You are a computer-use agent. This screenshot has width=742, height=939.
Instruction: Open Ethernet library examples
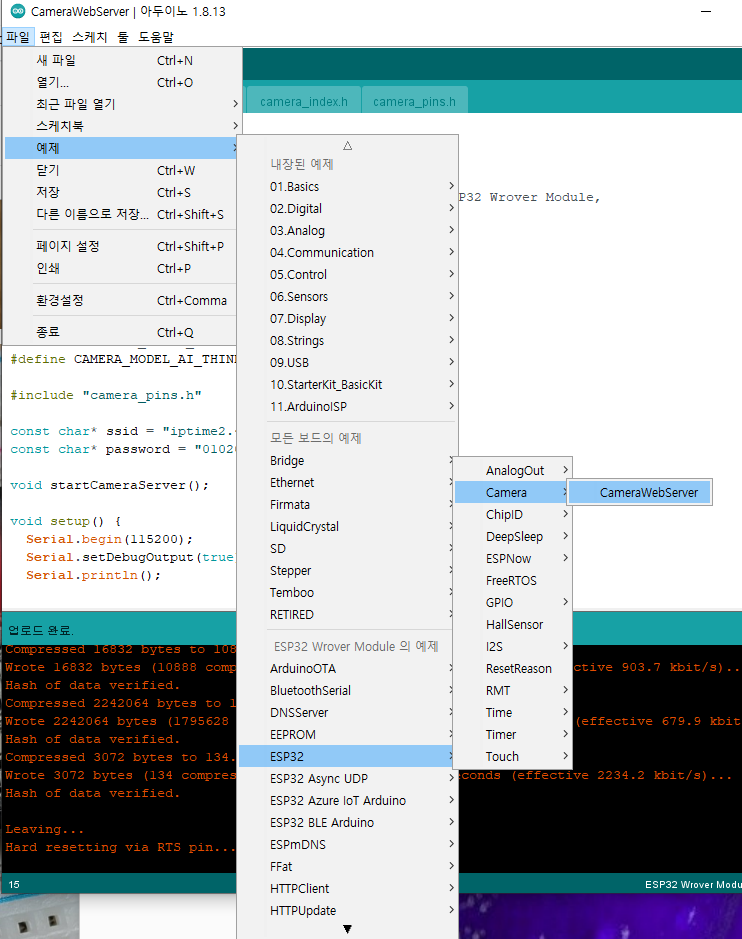[x=347, y=483]
